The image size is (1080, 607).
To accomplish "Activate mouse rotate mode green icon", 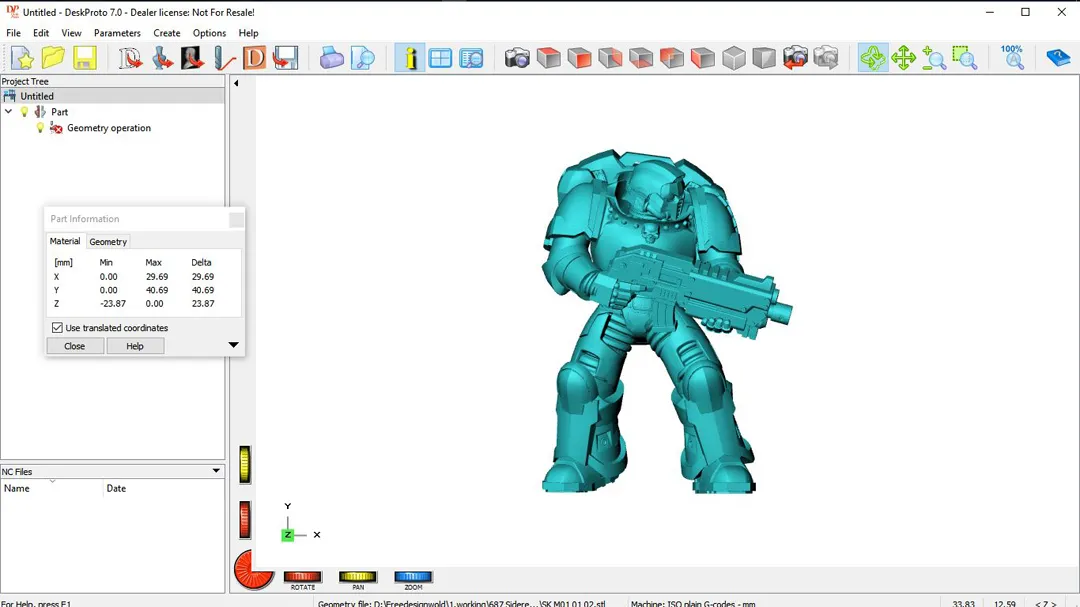I will 873,58.
